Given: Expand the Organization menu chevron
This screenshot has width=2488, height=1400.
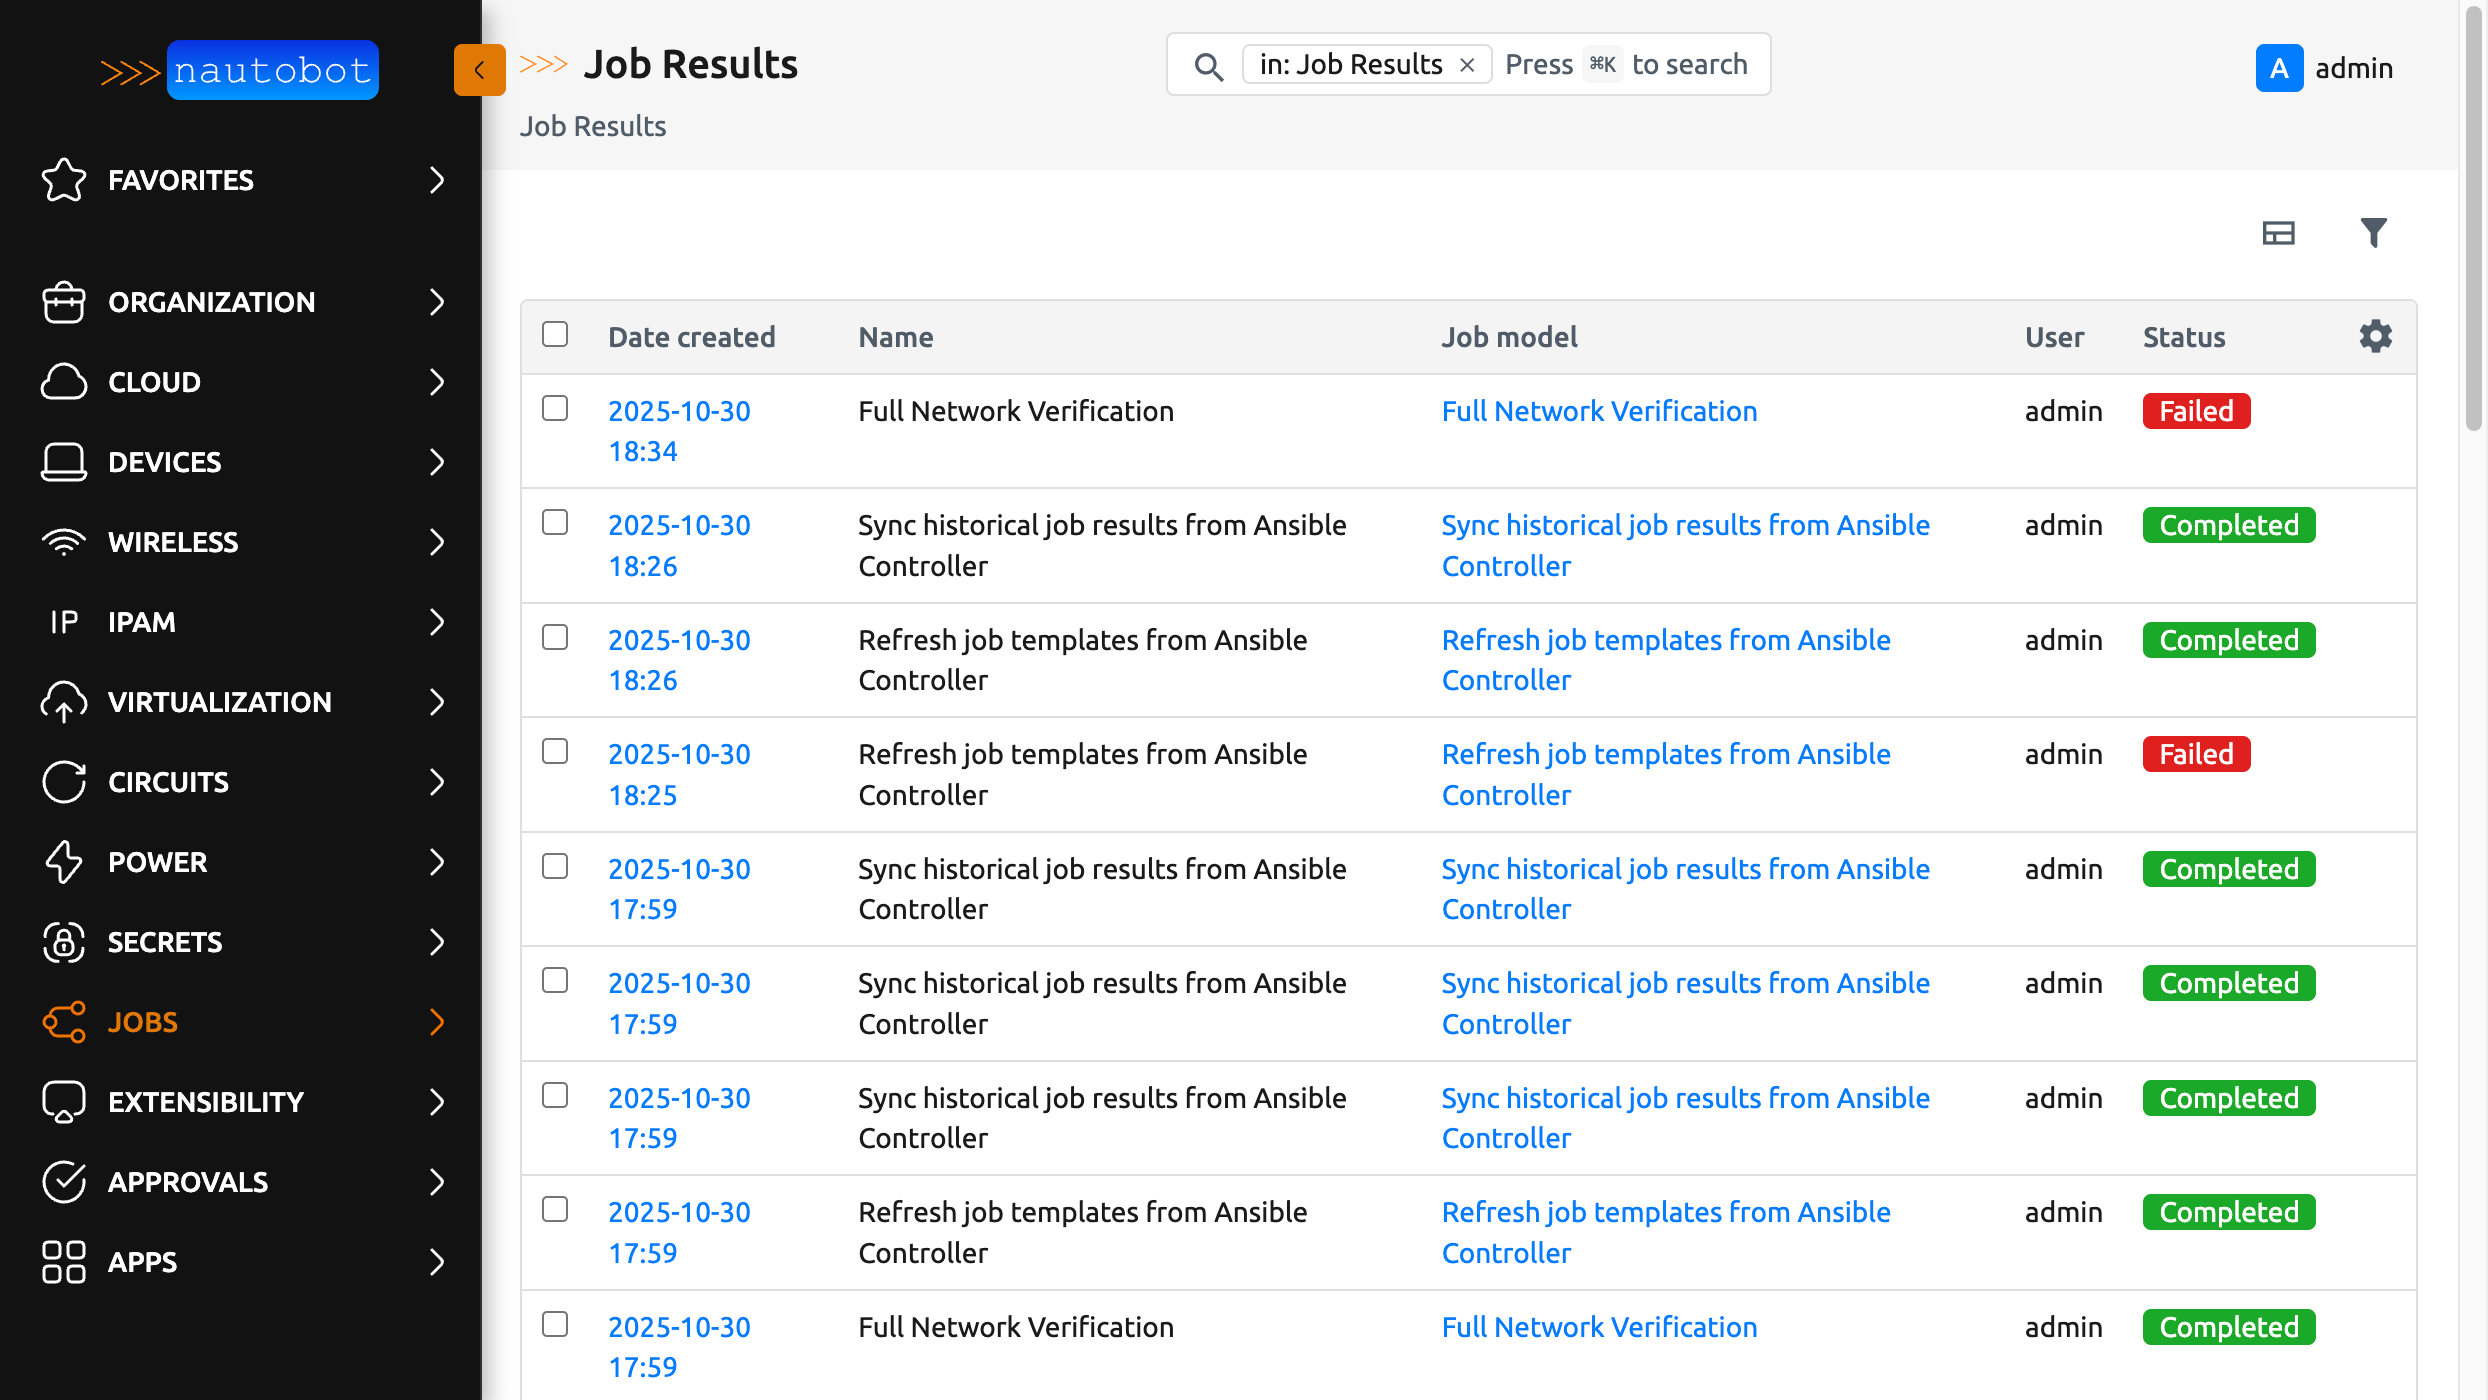Looking at the screenshot, I should pyautogui.click(x=437, y=302).
